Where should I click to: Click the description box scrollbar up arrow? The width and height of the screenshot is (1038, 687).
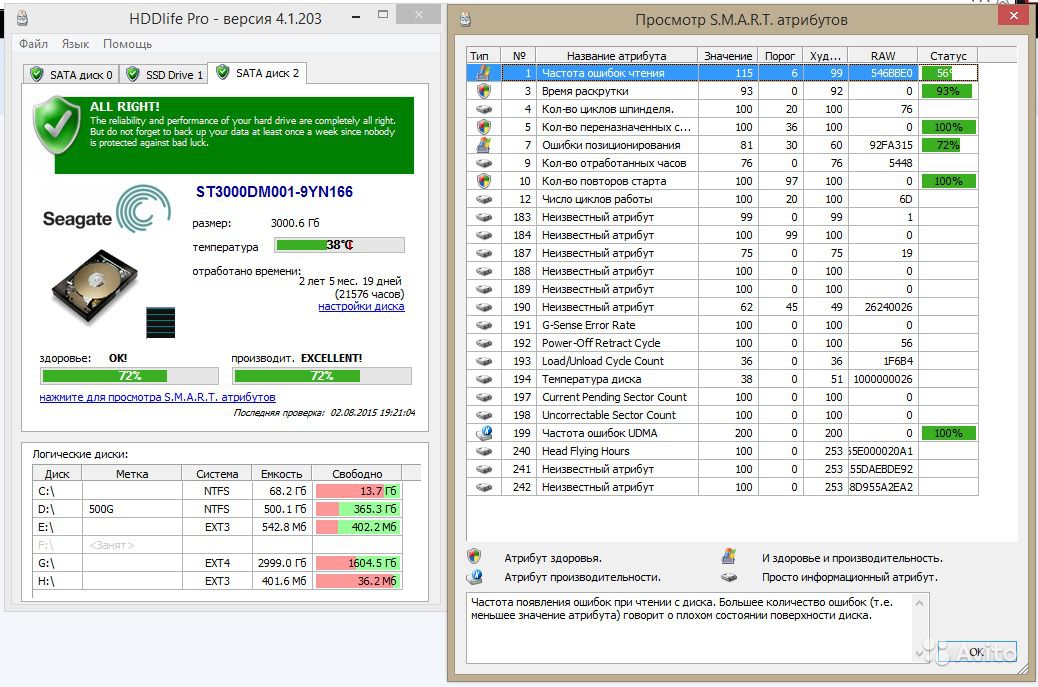[x=919, y=603]
